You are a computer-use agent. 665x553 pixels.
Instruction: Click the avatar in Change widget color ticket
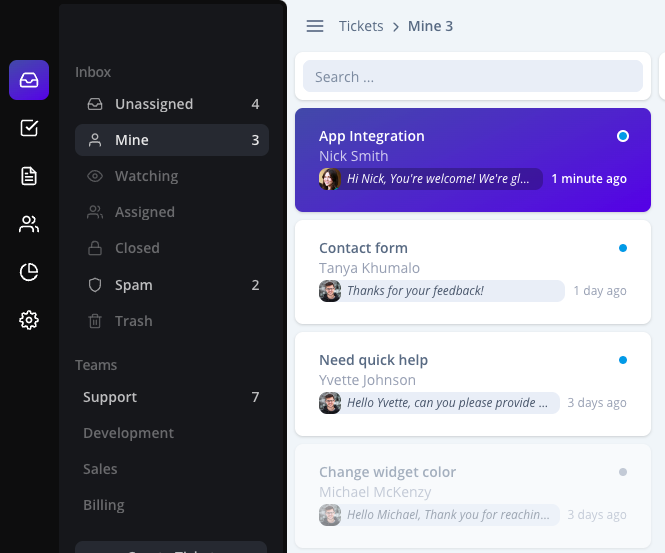tap(330, 515)
